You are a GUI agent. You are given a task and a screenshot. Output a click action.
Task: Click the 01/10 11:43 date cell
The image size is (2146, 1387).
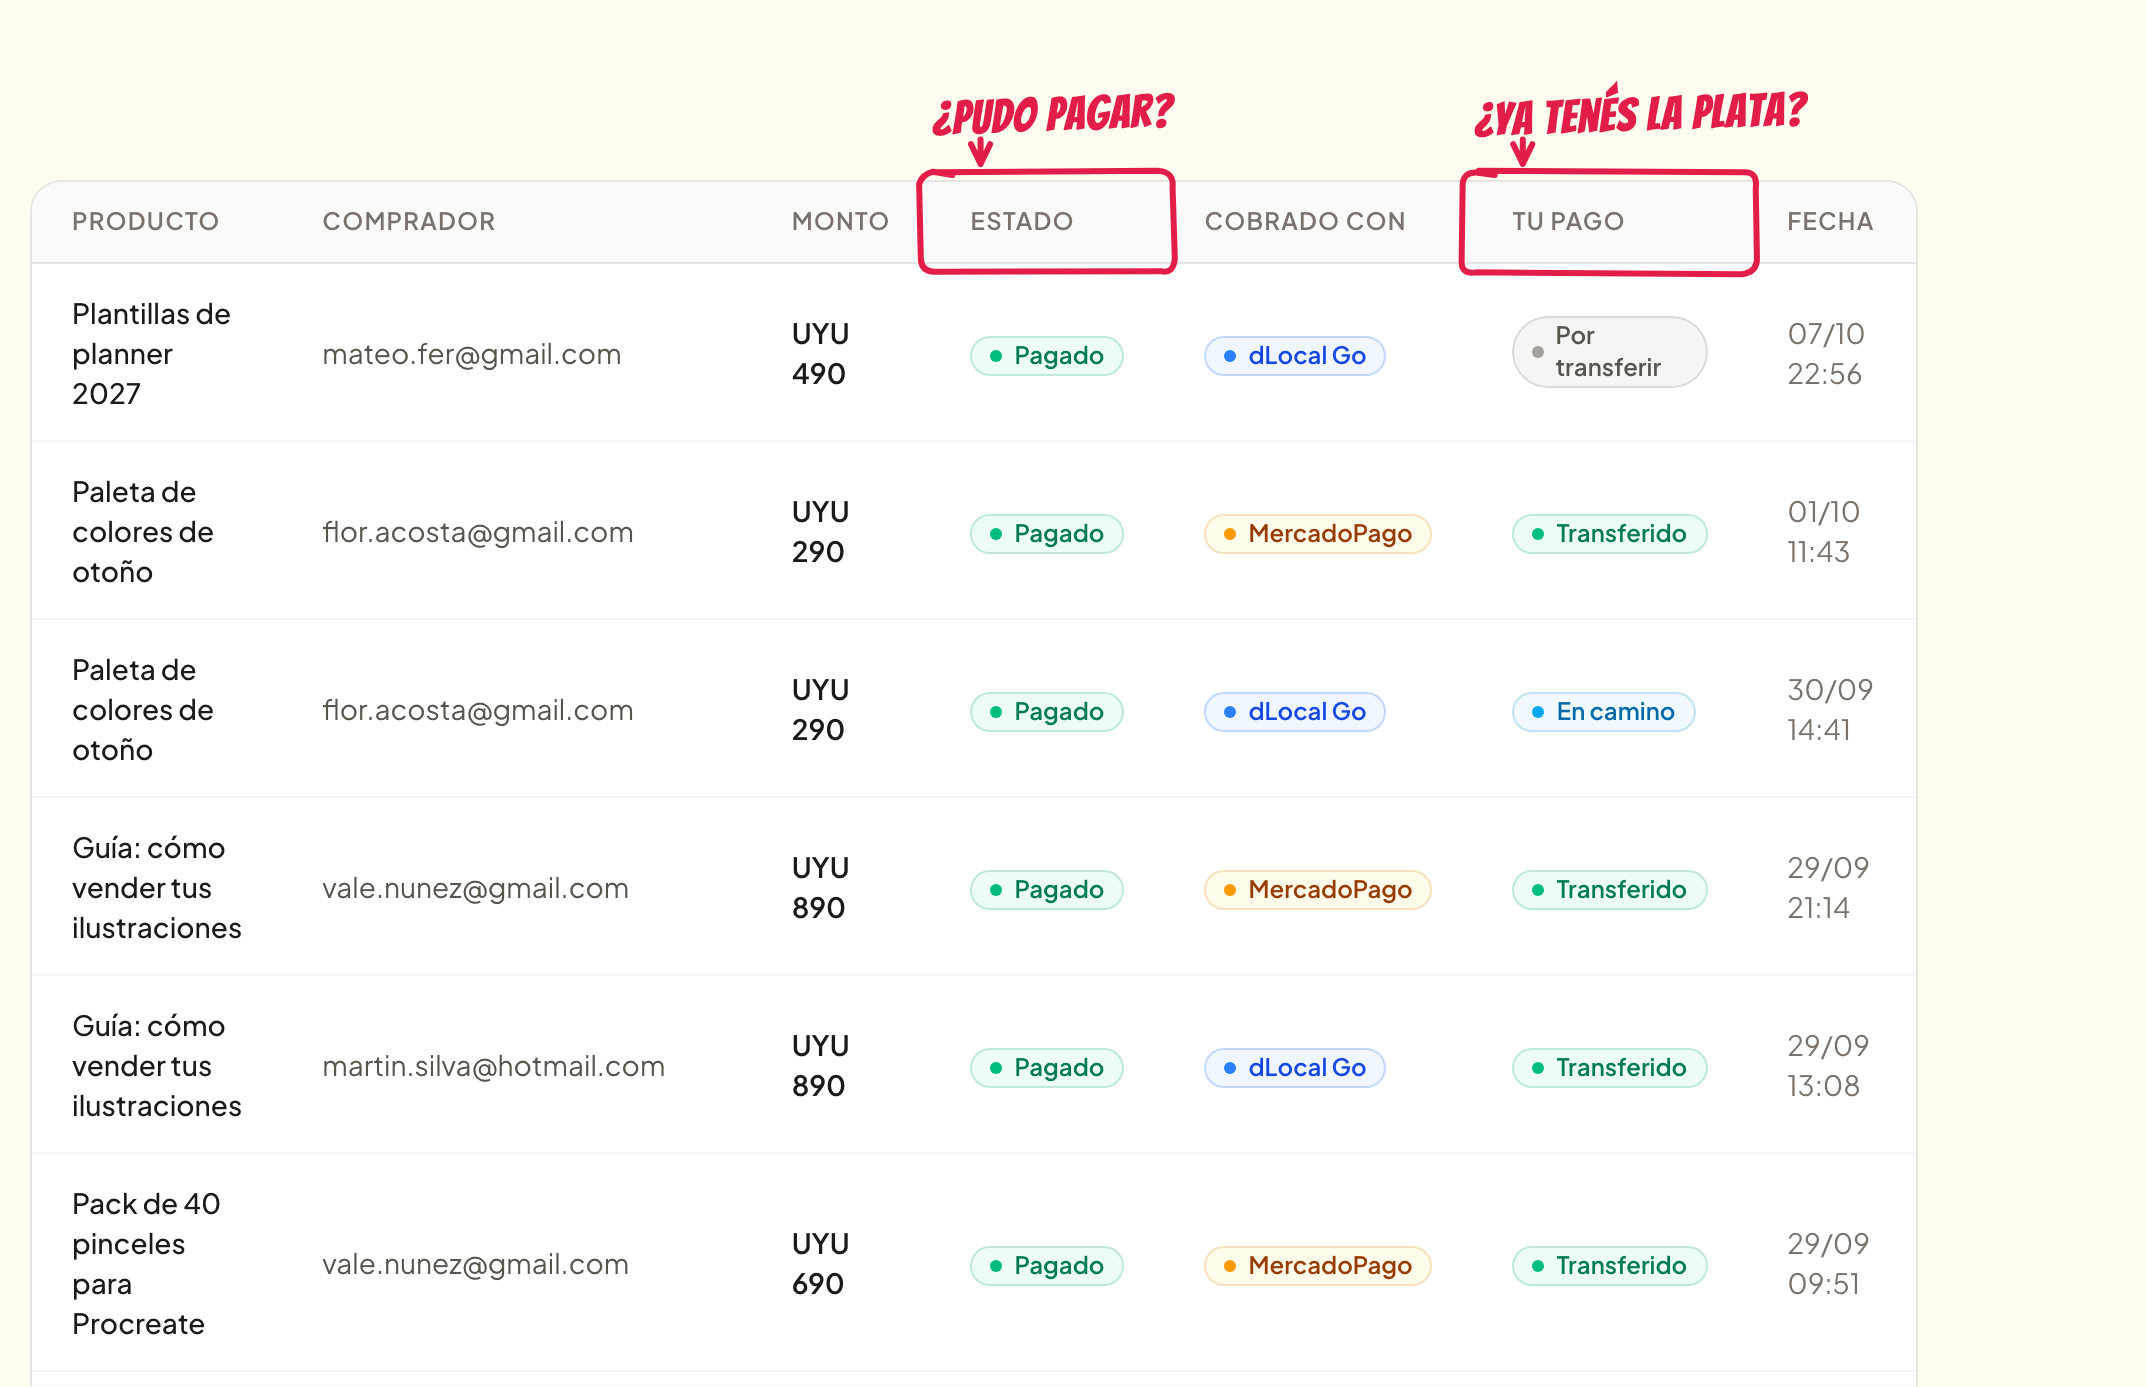(1823, 532)
